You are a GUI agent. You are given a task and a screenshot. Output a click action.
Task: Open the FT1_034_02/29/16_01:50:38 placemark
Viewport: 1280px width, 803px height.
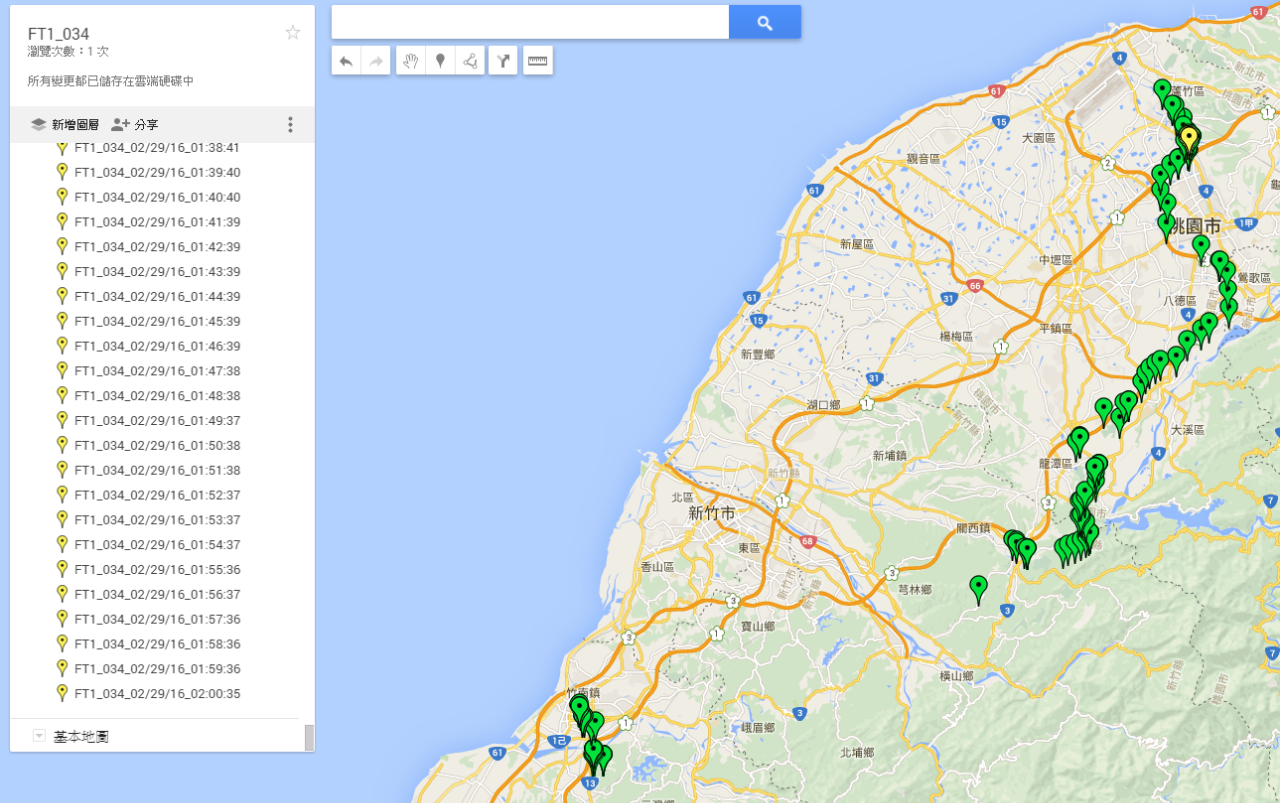click(x=156, y=446)
